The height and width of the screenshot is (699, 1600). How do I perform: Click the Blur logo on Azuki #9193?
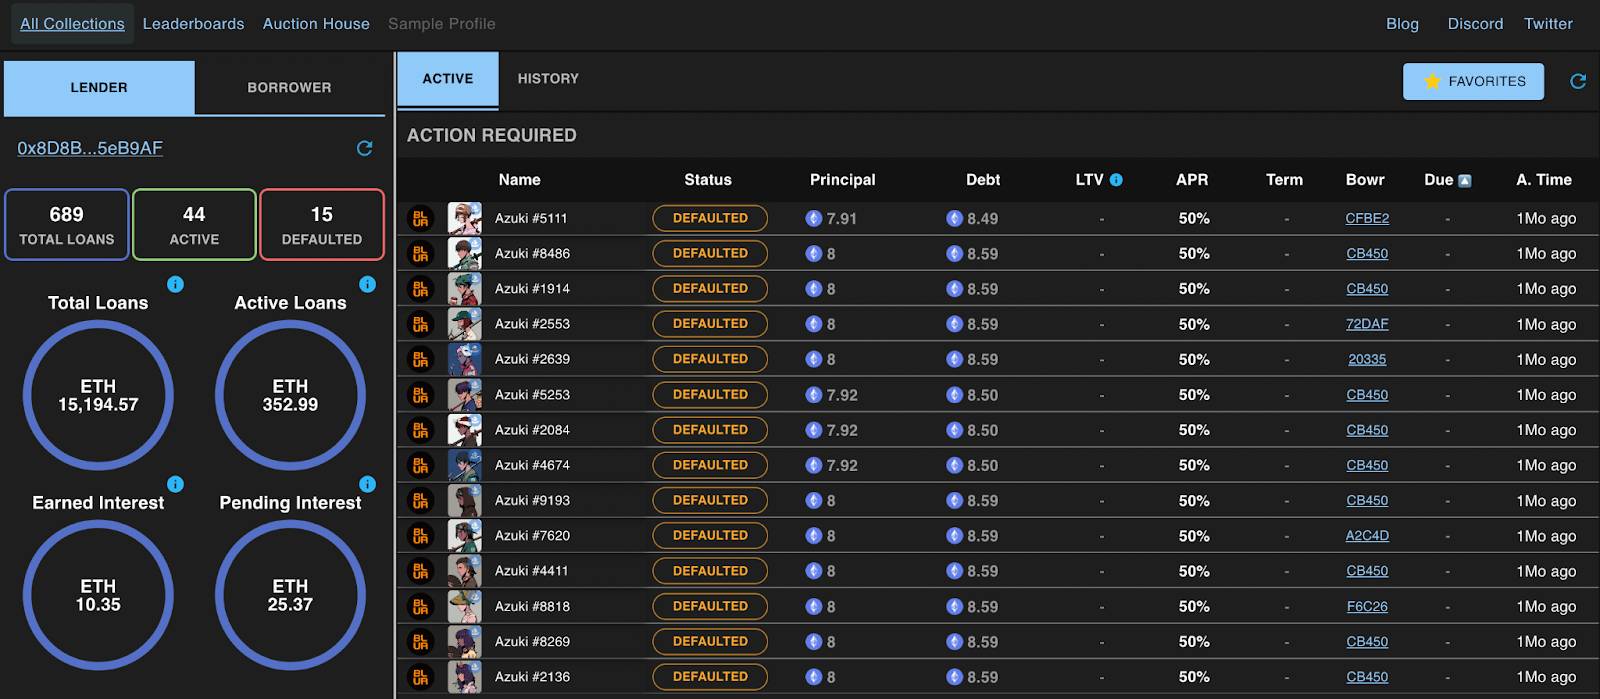click(x=421, y=500)
